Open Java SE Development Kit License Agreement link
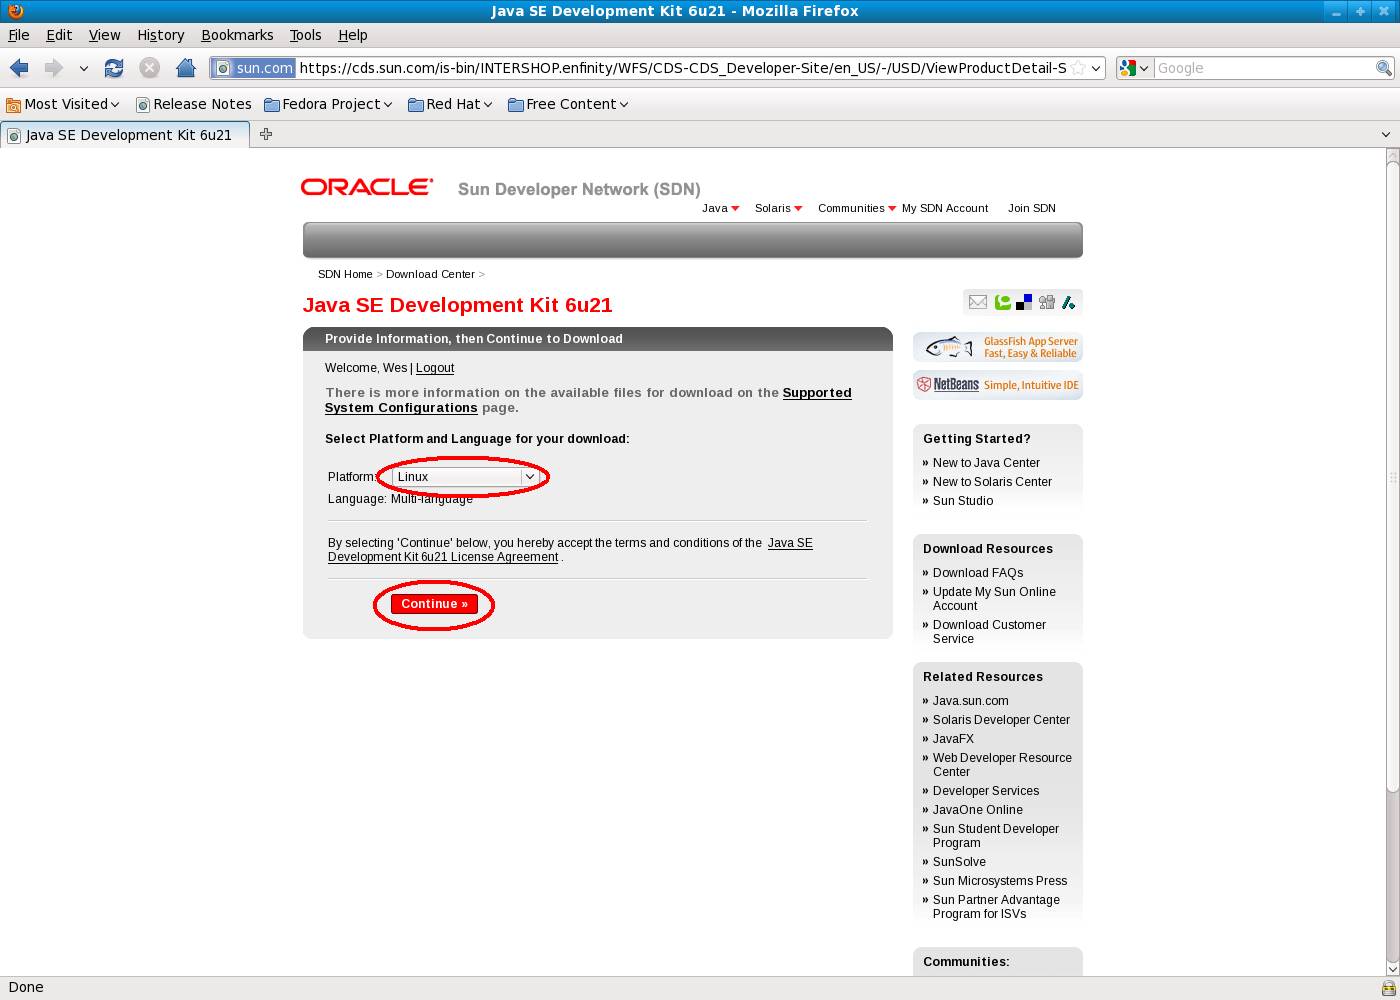 (x=570, y=550)
